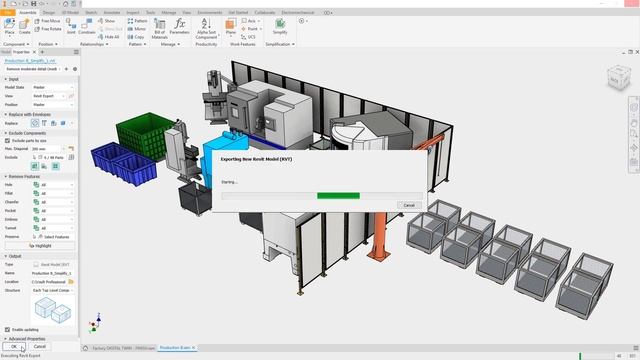This screenshot has width=640, height=360.
Task: Select first Exclude components mode icon
Action: pos(35,166)
